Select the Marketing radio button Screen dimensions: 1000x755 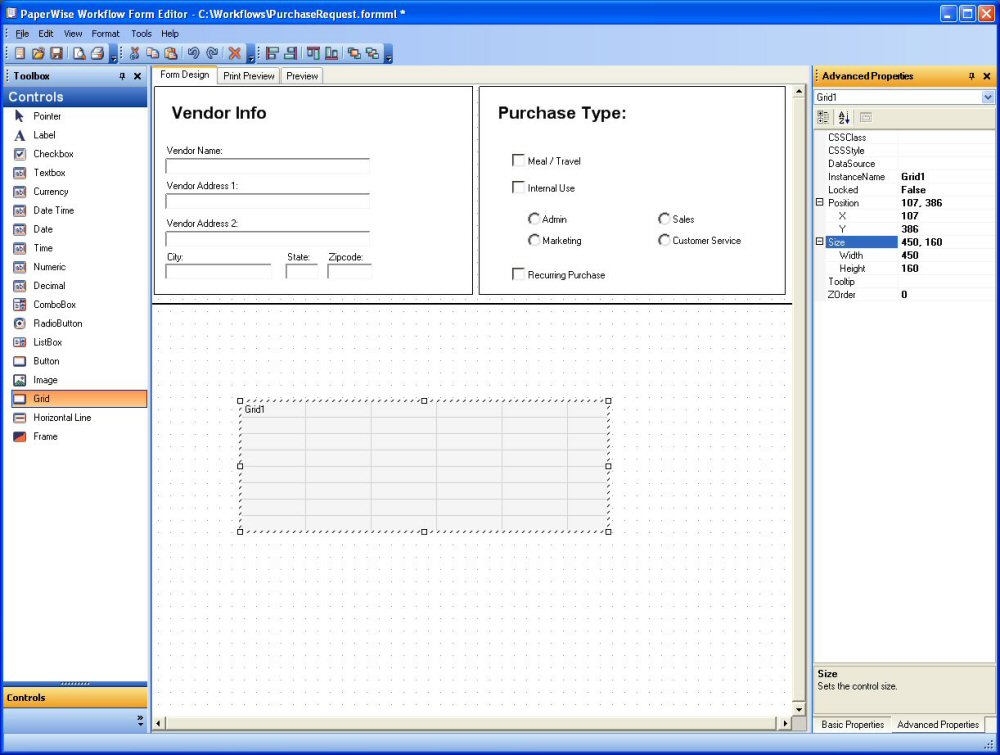pos(534,240)
